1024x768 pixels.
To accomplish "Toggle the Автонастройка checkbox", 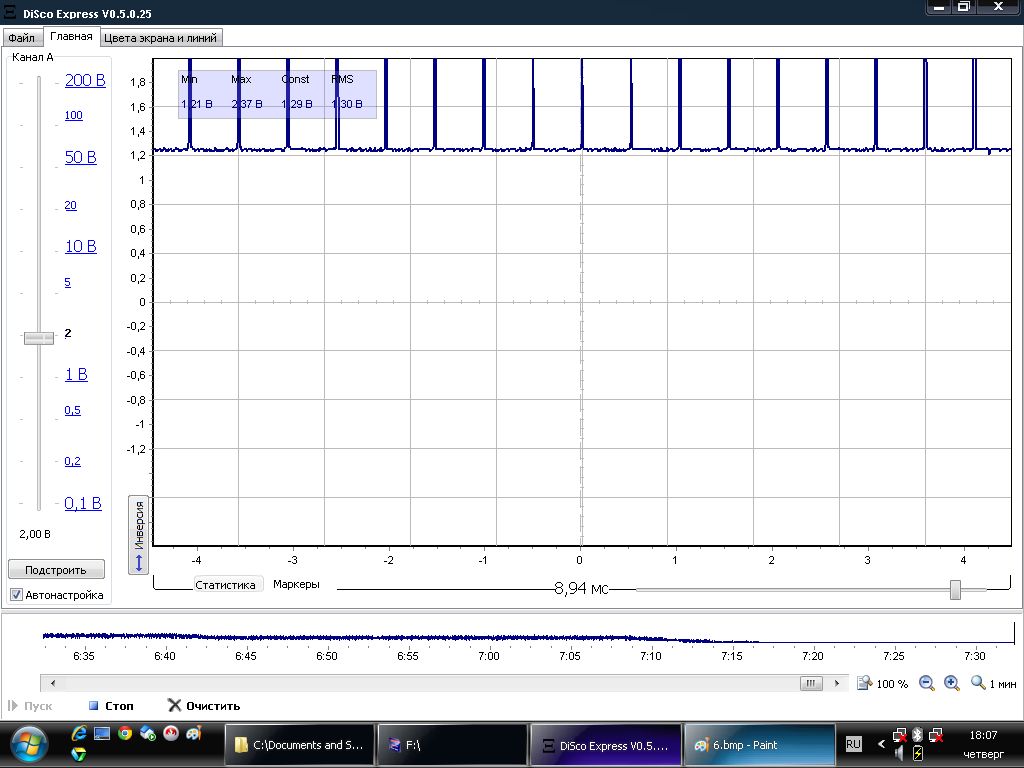I will click(x=16, y=595).
